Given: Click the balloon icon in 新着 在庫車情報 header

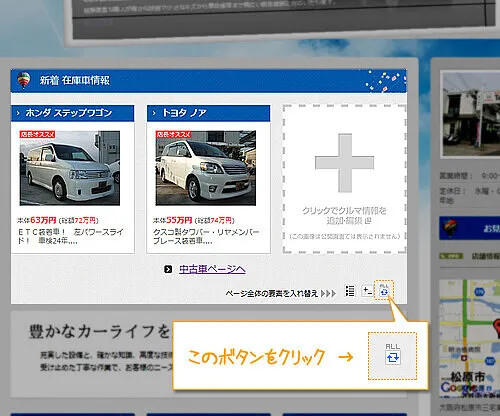Looking at the screenshot, I should click(x=23, y=80).
